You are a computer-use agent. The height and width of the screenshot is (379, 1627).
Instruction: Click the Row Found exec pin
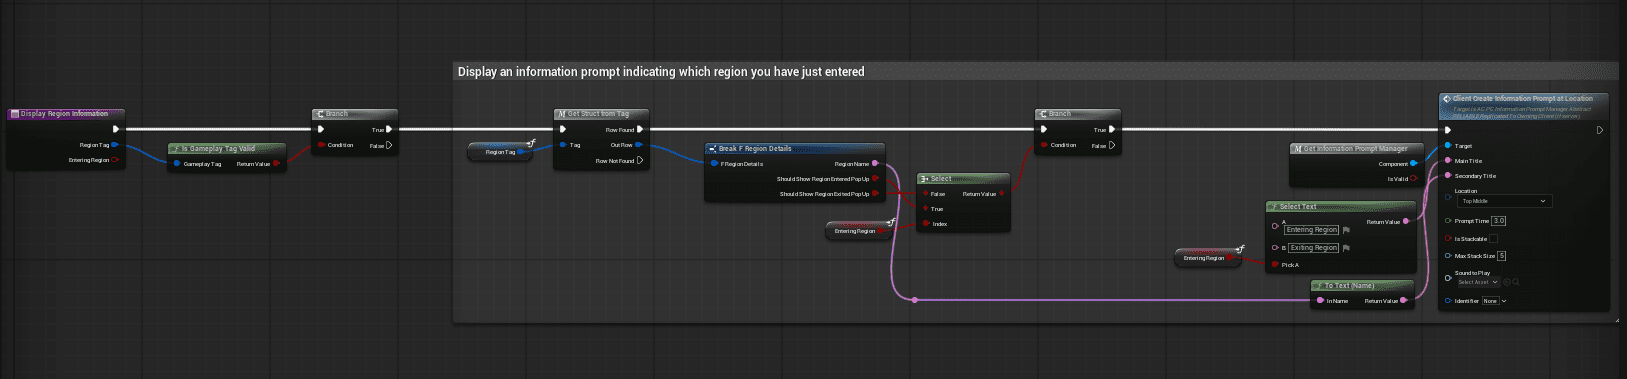click(x=640, y=129)
